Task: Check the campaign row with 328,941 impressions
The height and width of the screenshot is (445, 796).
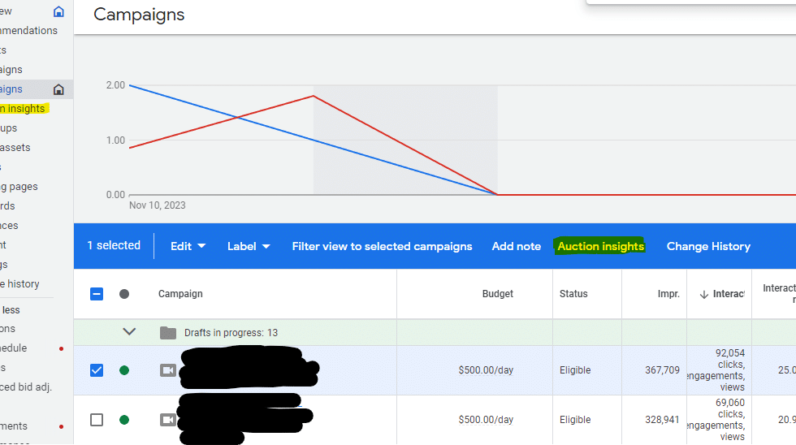Action: click(96, 420)
